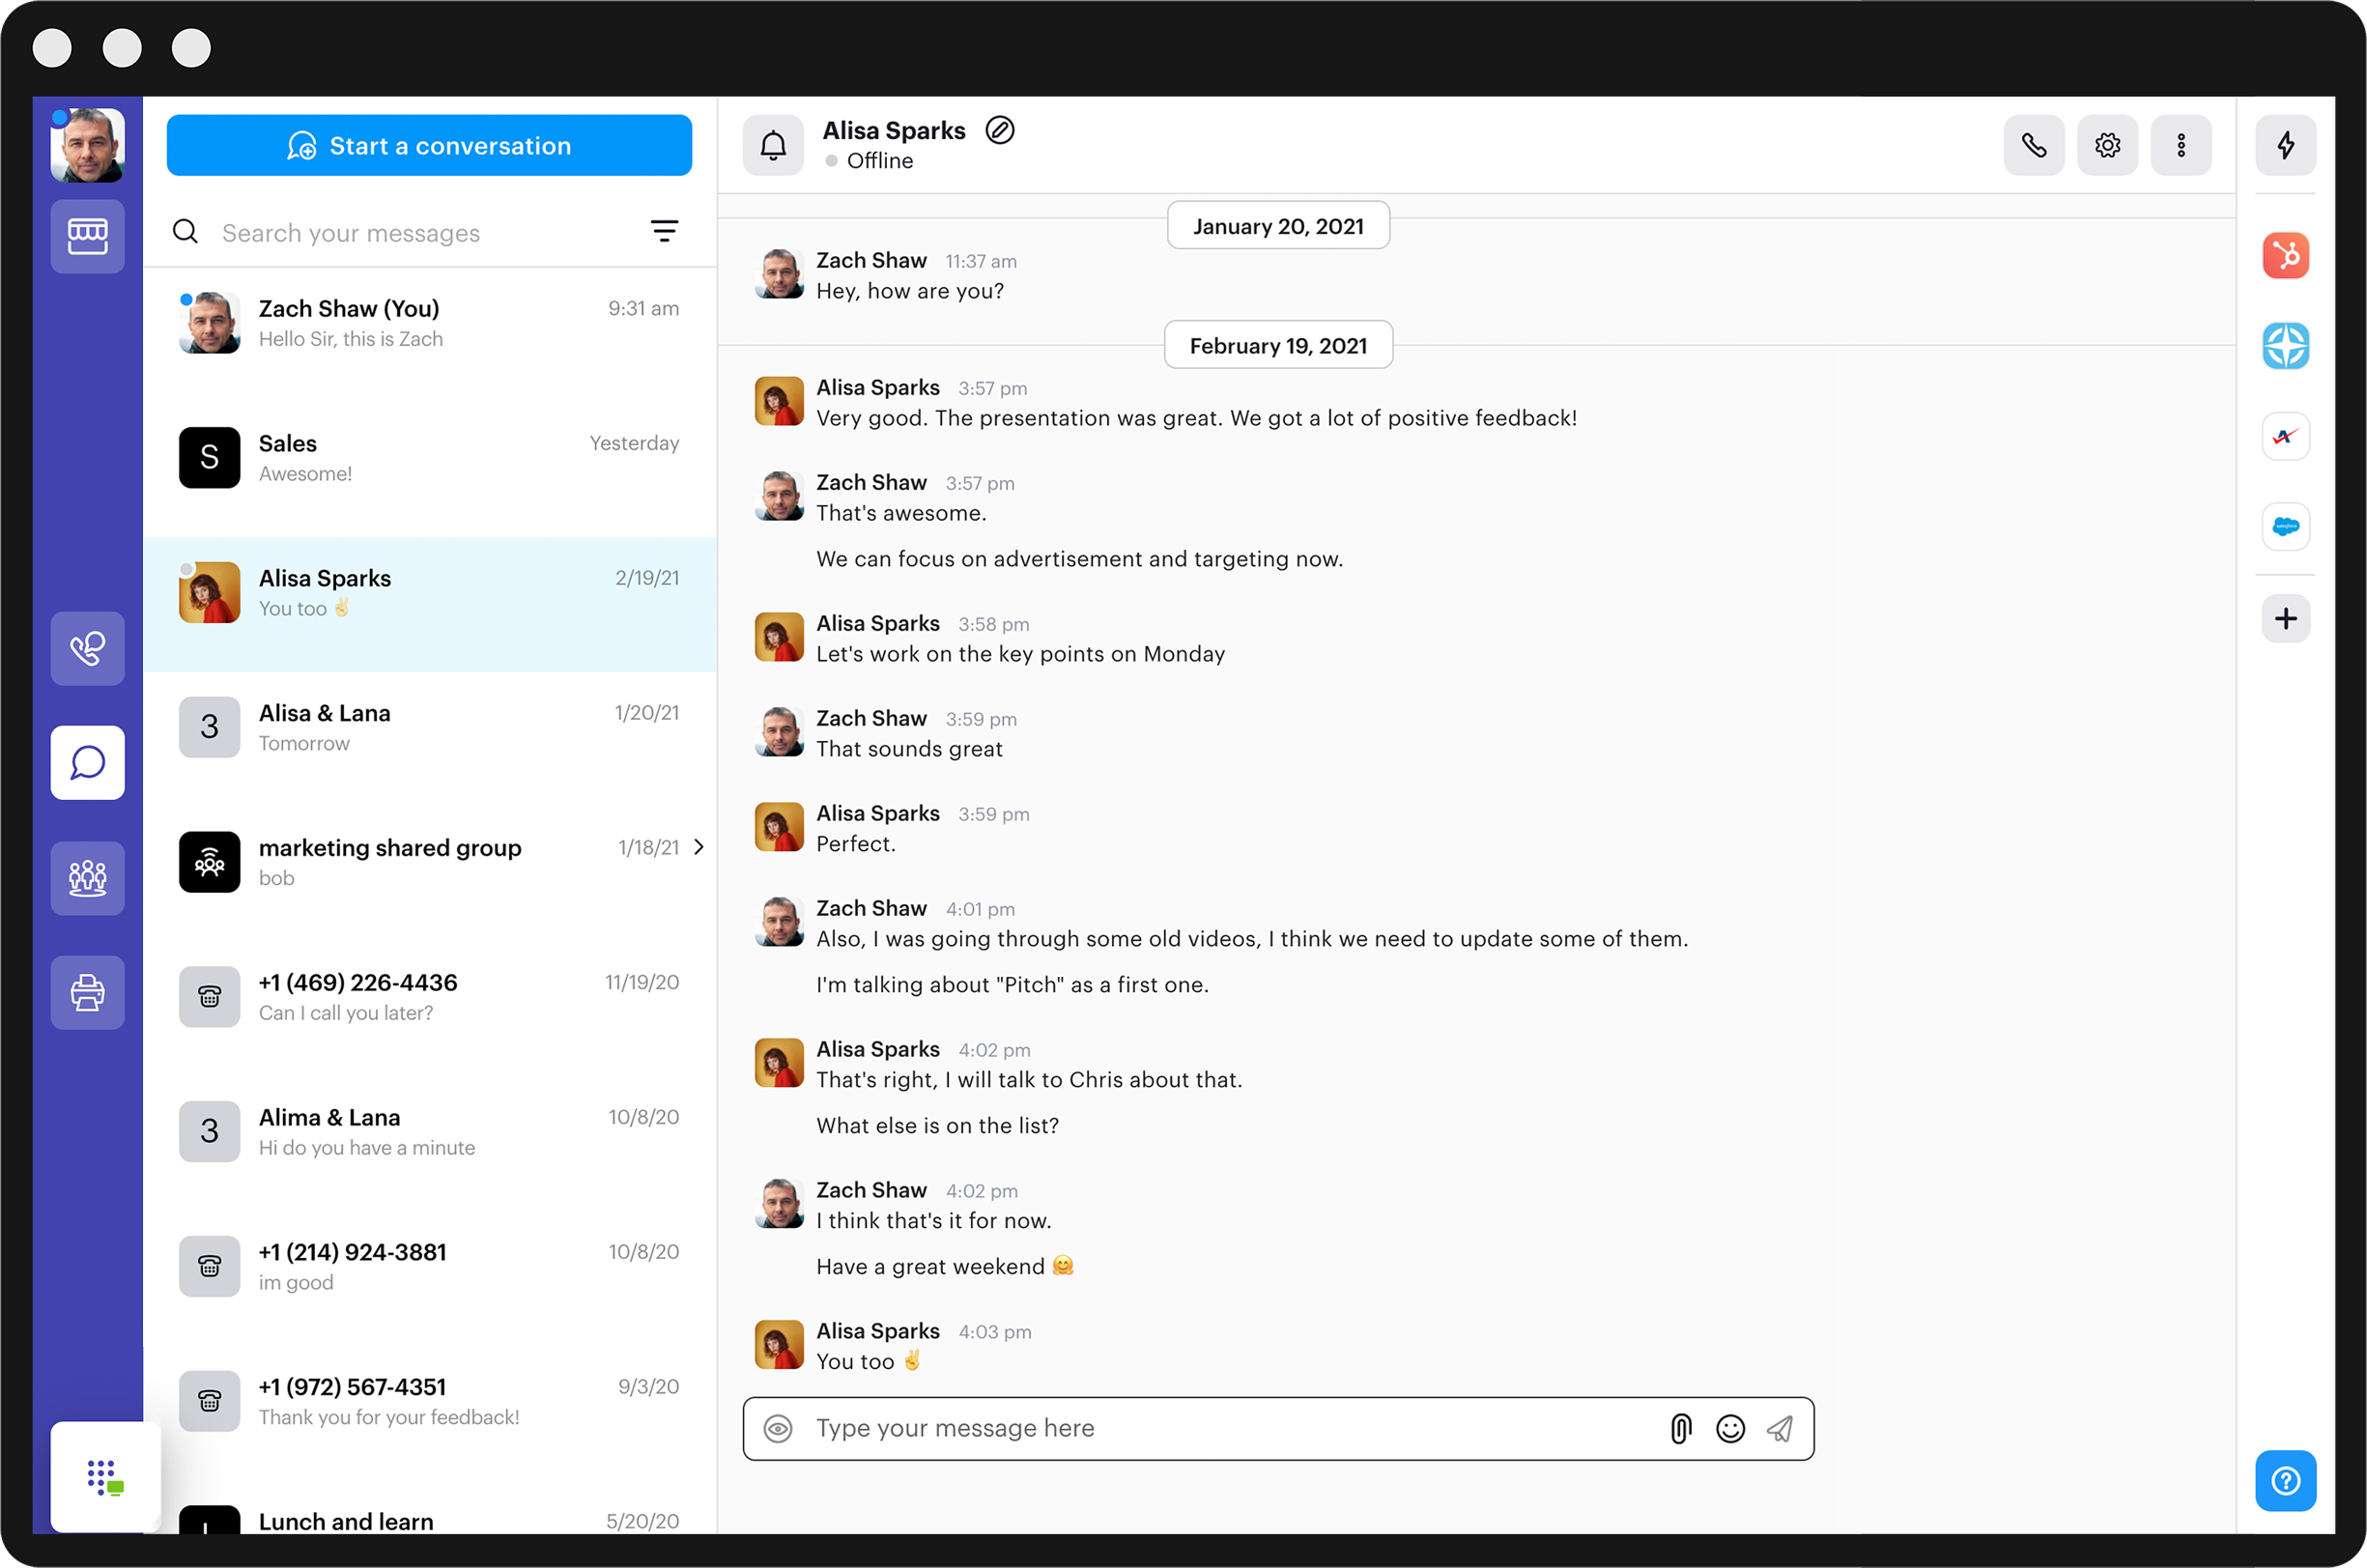Screen dimensions: 2367x1568
Task: Expand marketing shared group chevron
Action: [x=699, y=847]
